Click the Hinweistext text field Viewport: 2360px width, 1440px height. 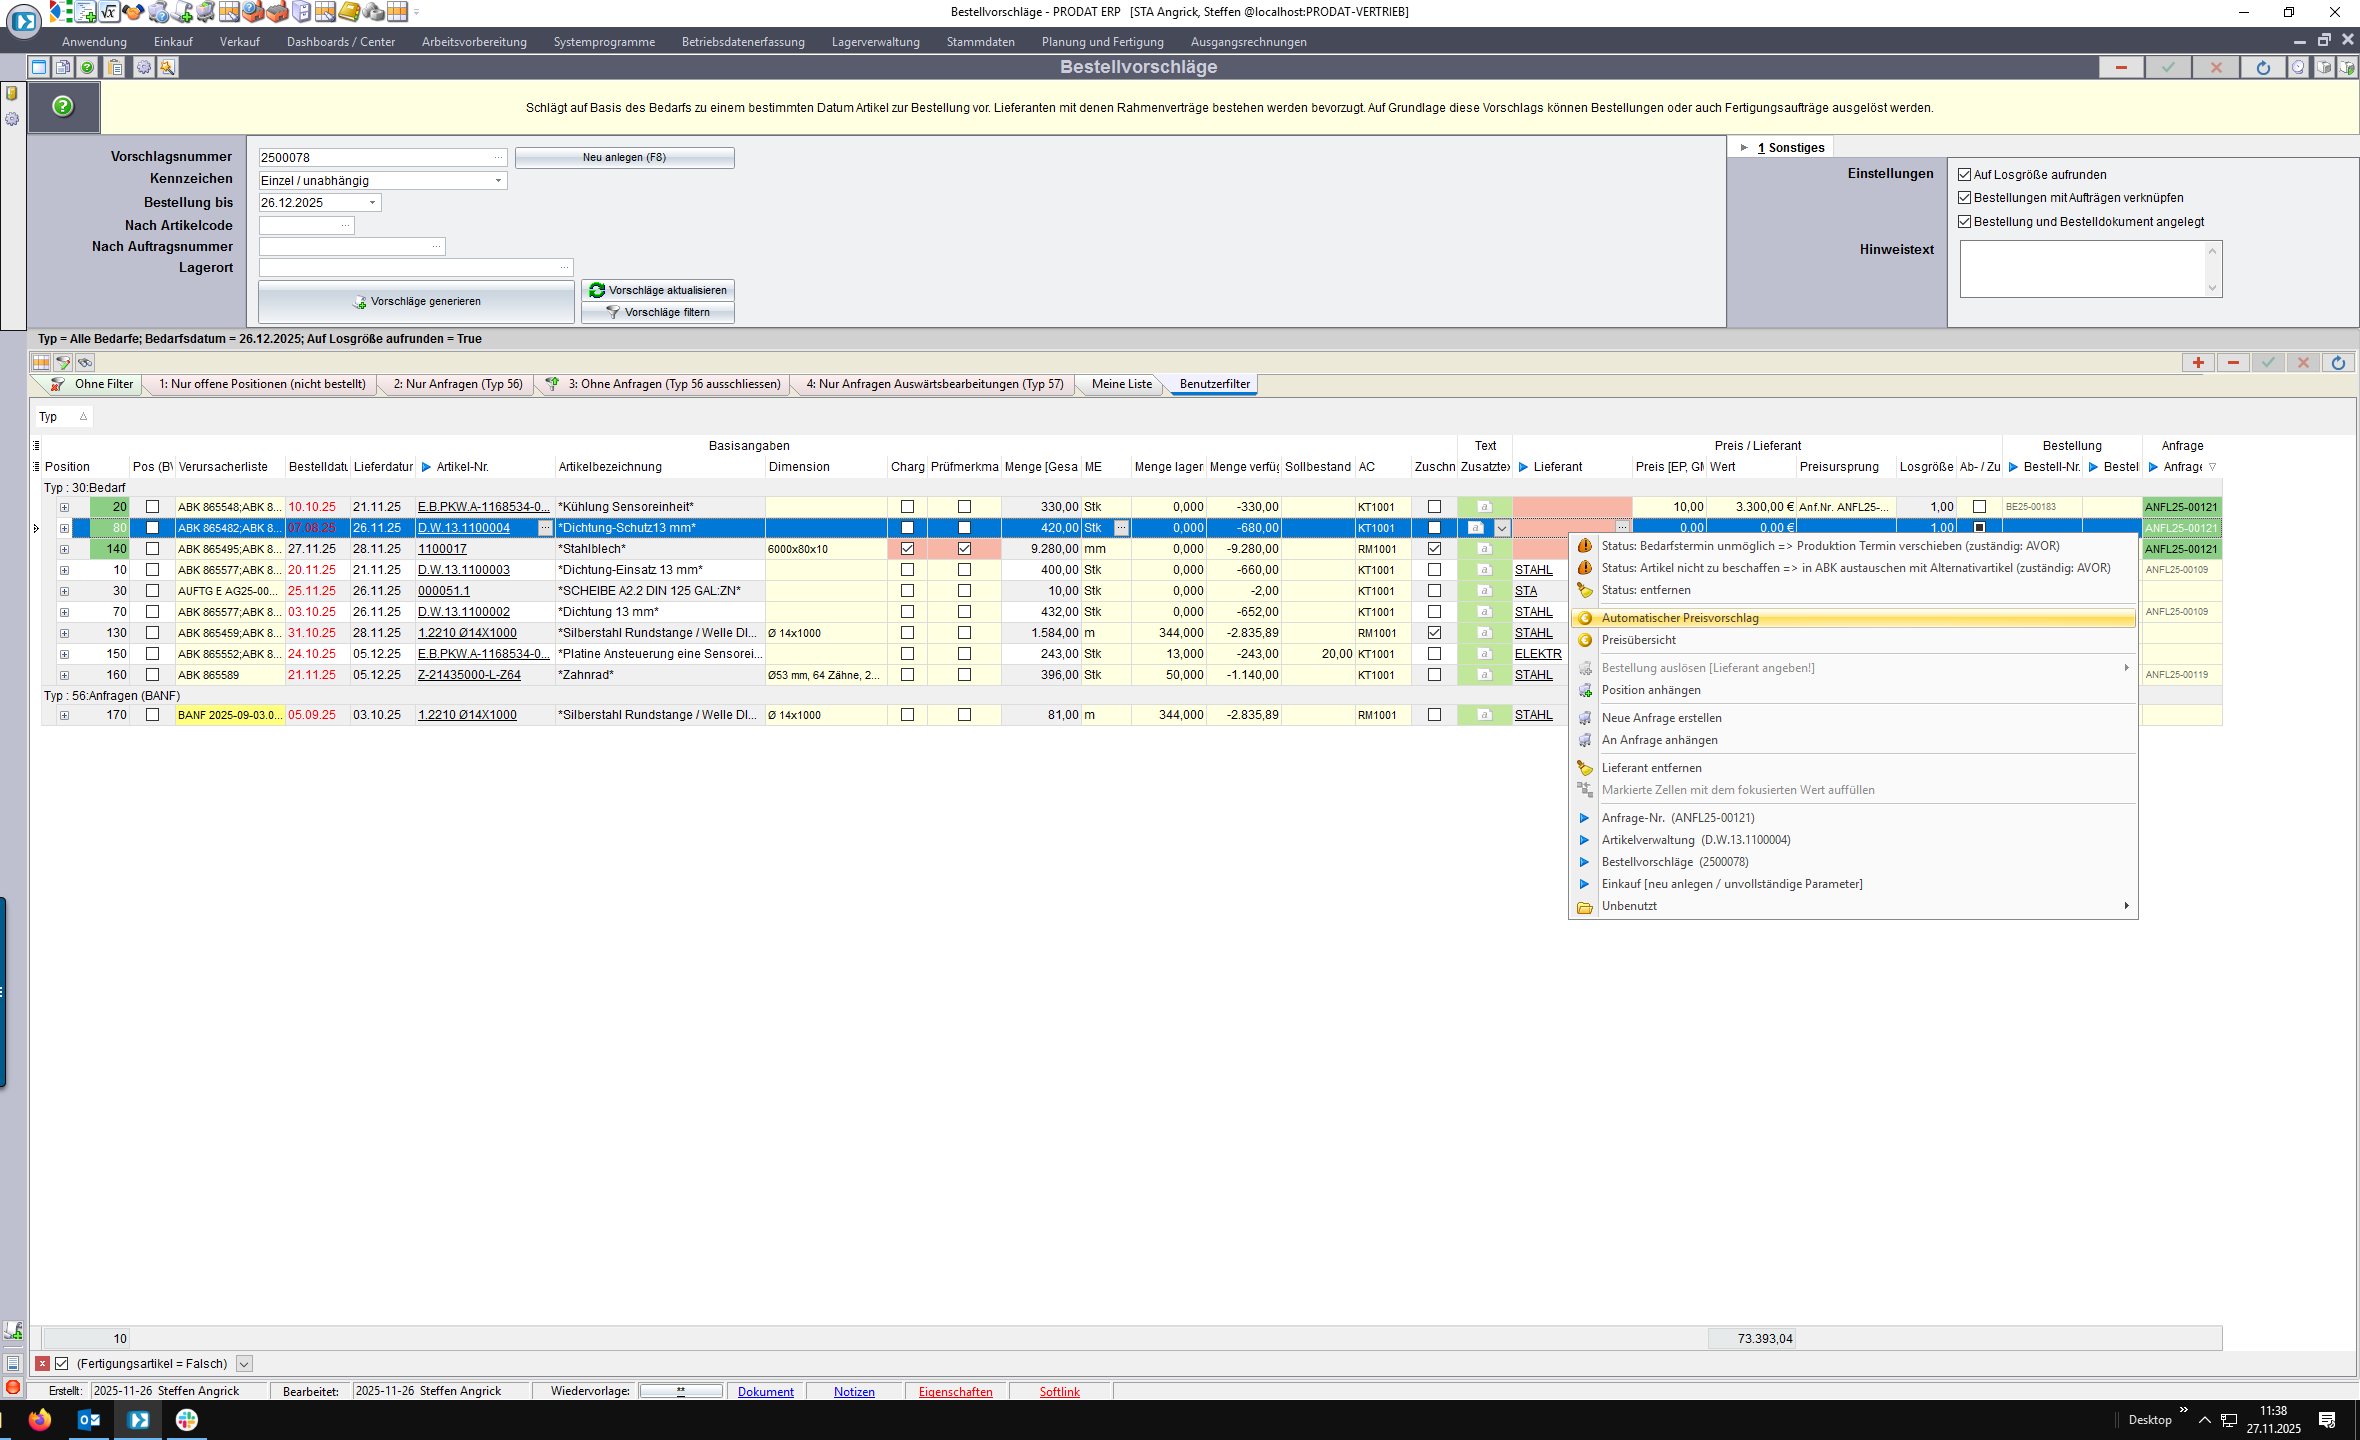(x=2082, y=268)
